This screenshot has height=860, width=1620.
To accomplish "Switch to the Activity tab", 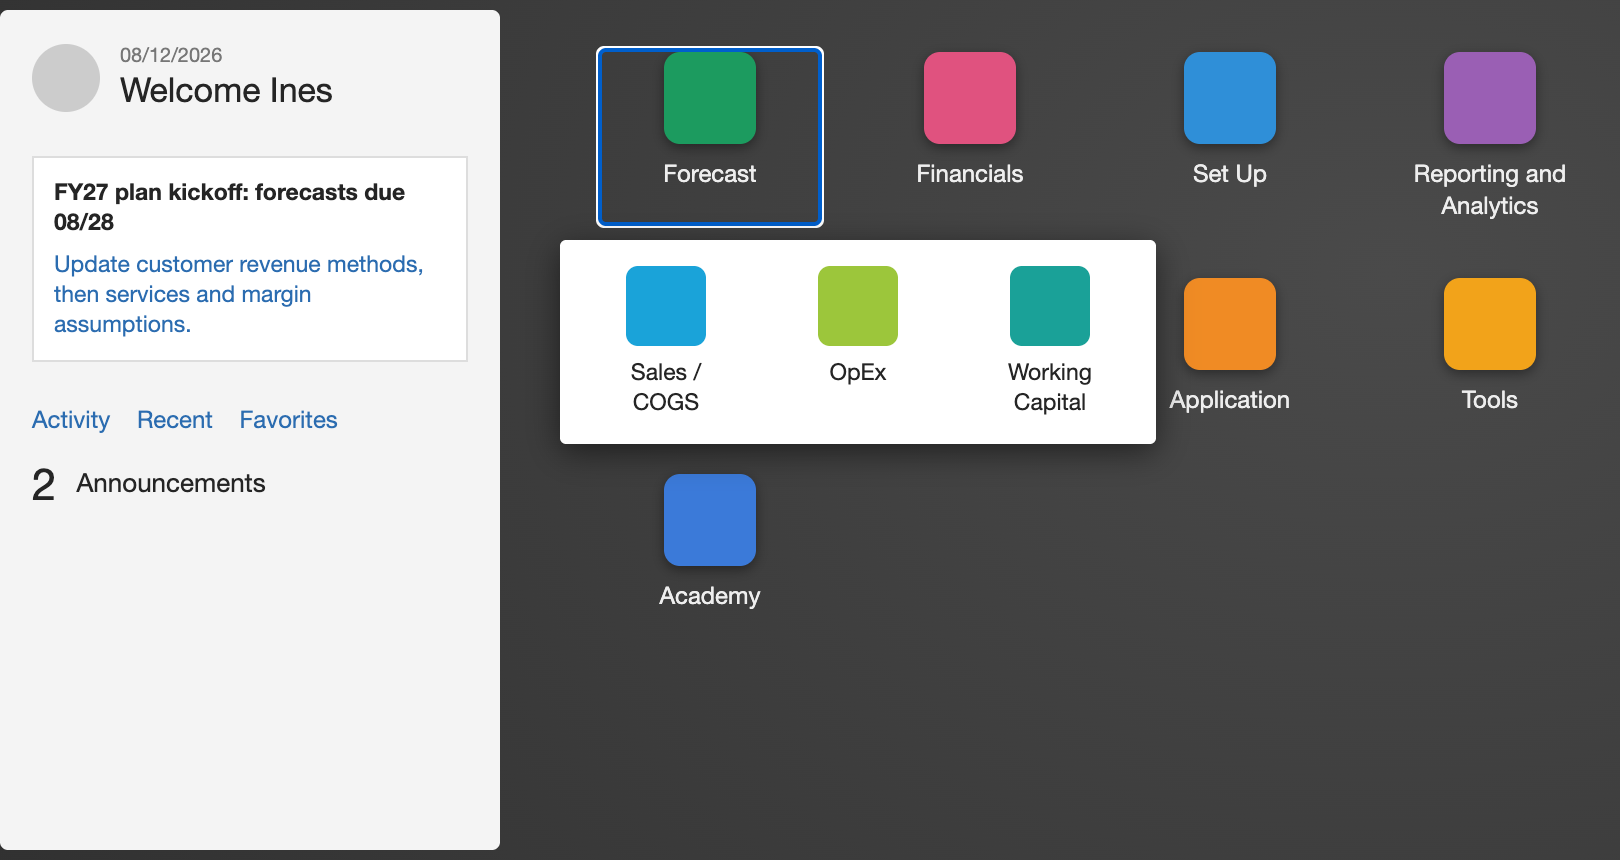I will pos(71,420).
